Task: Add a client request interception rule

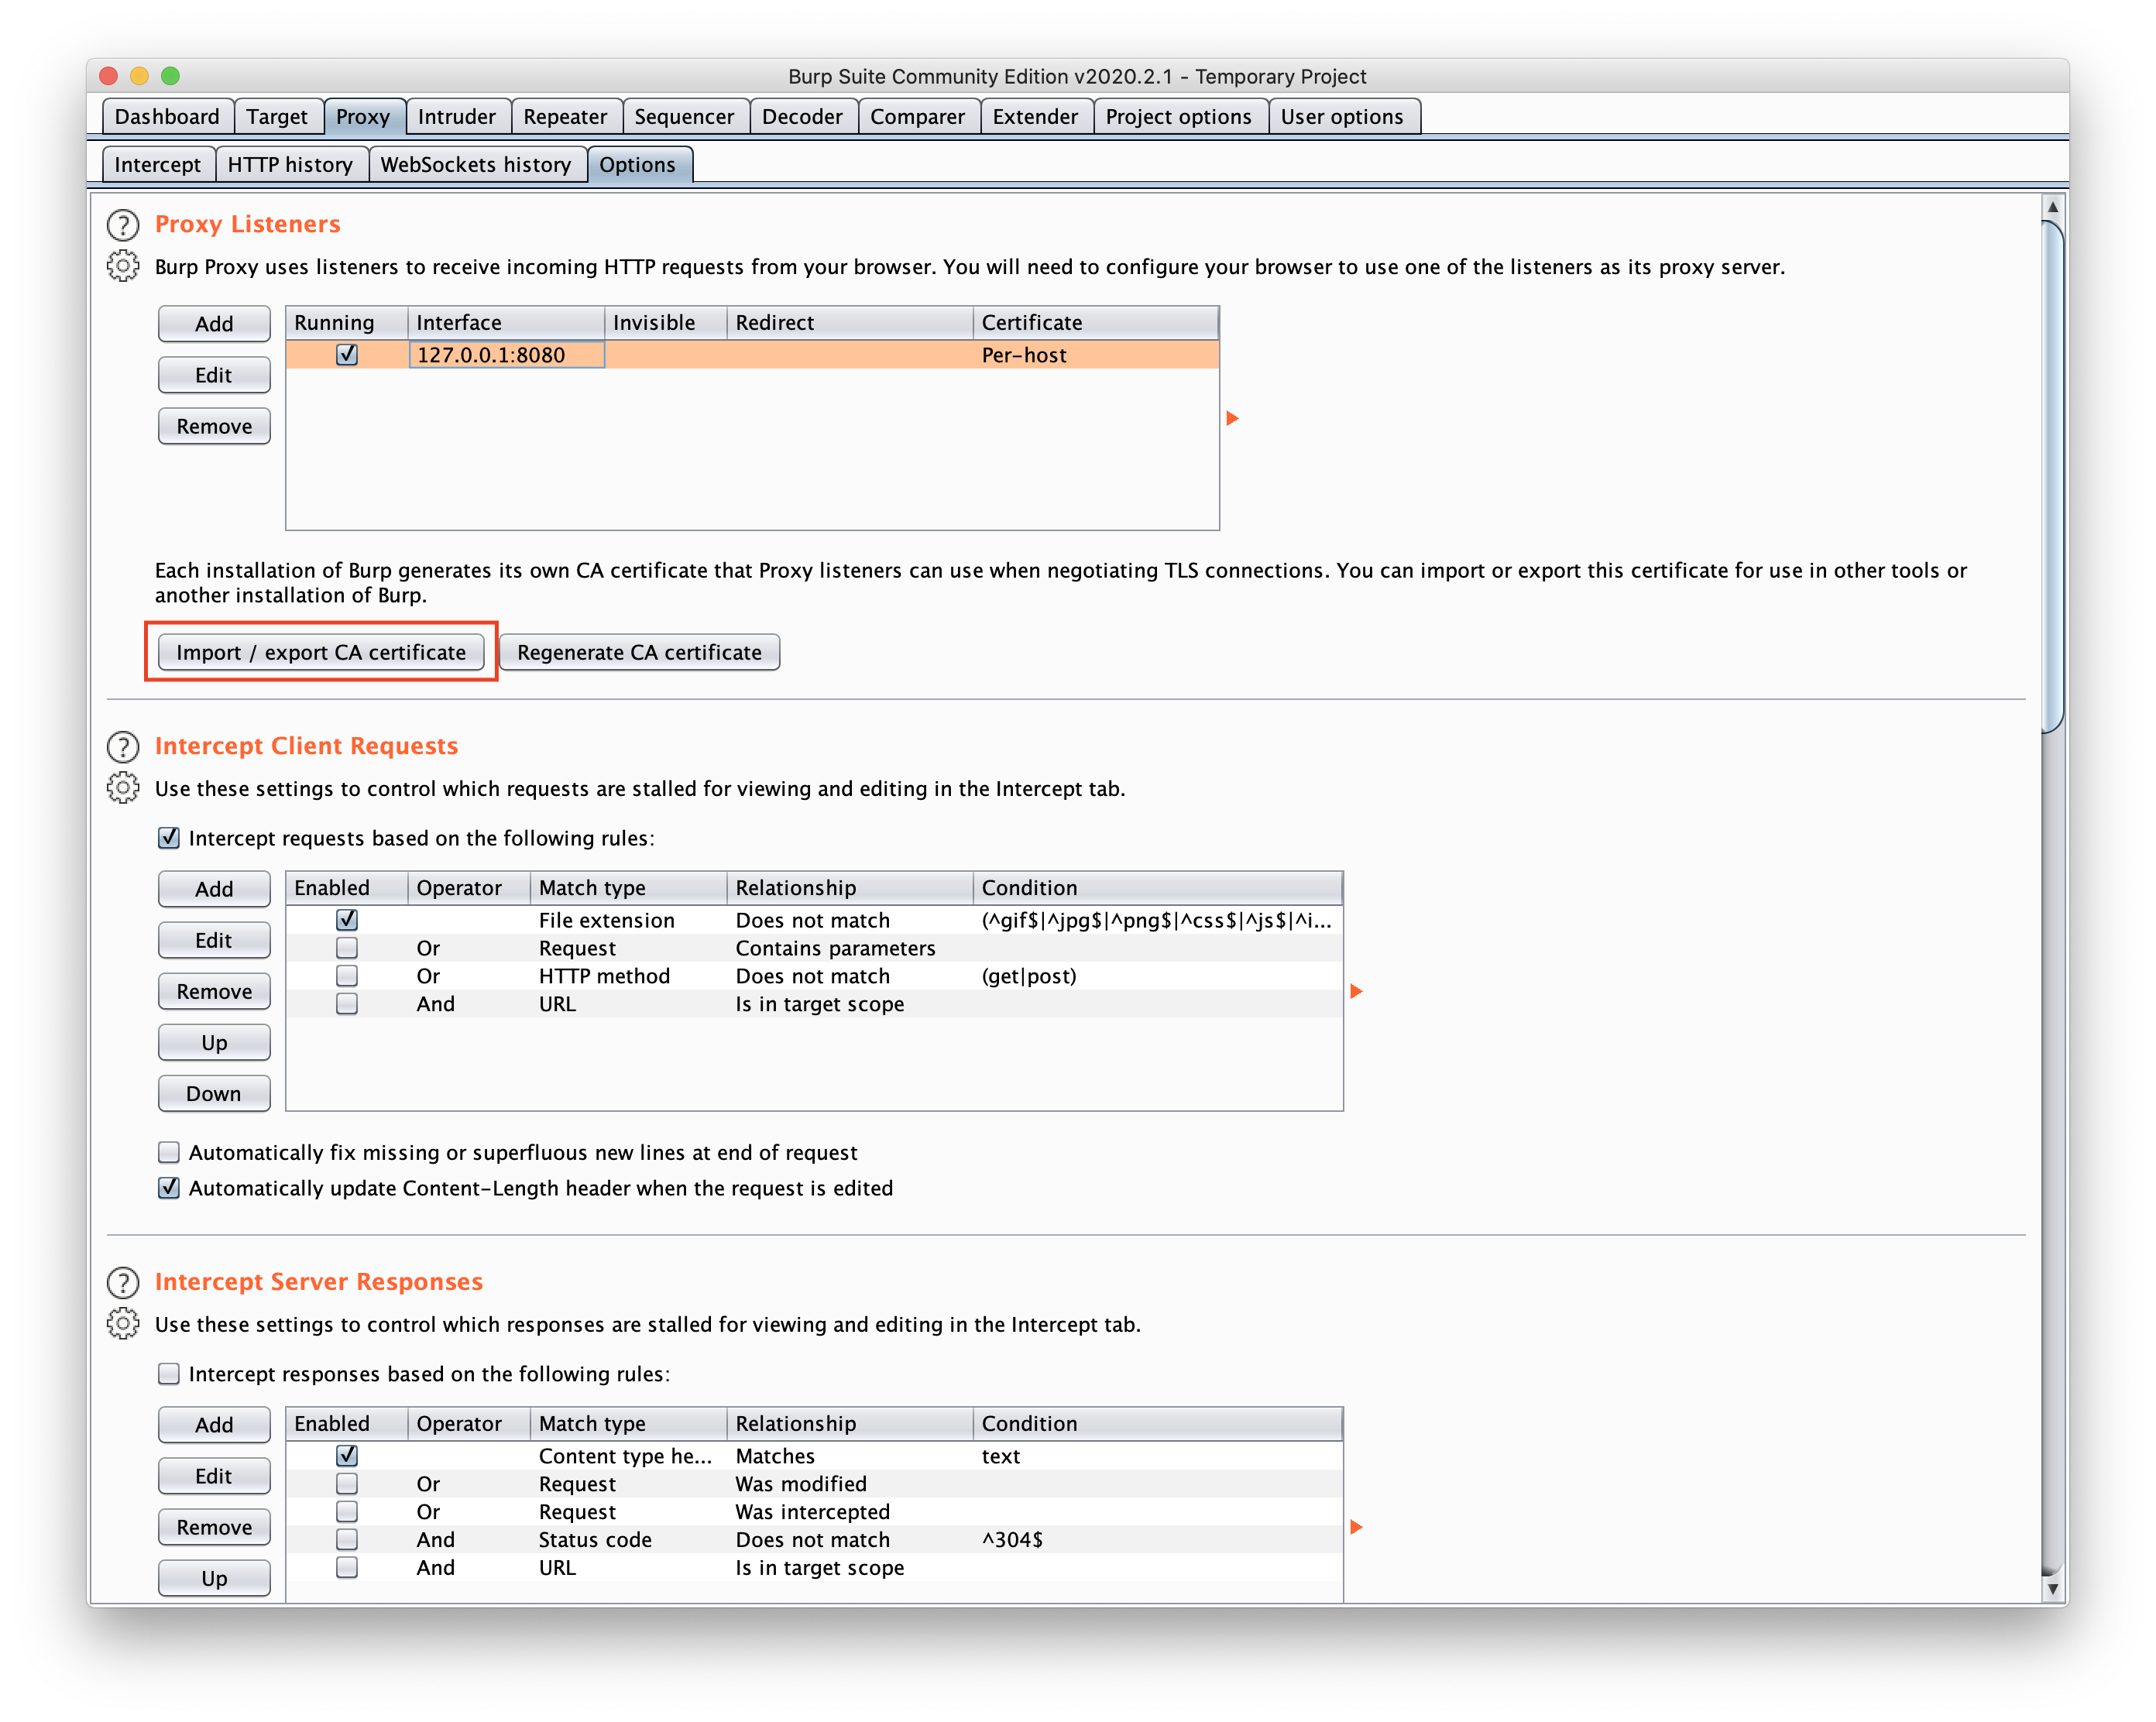Action: (x=214, y=889)
